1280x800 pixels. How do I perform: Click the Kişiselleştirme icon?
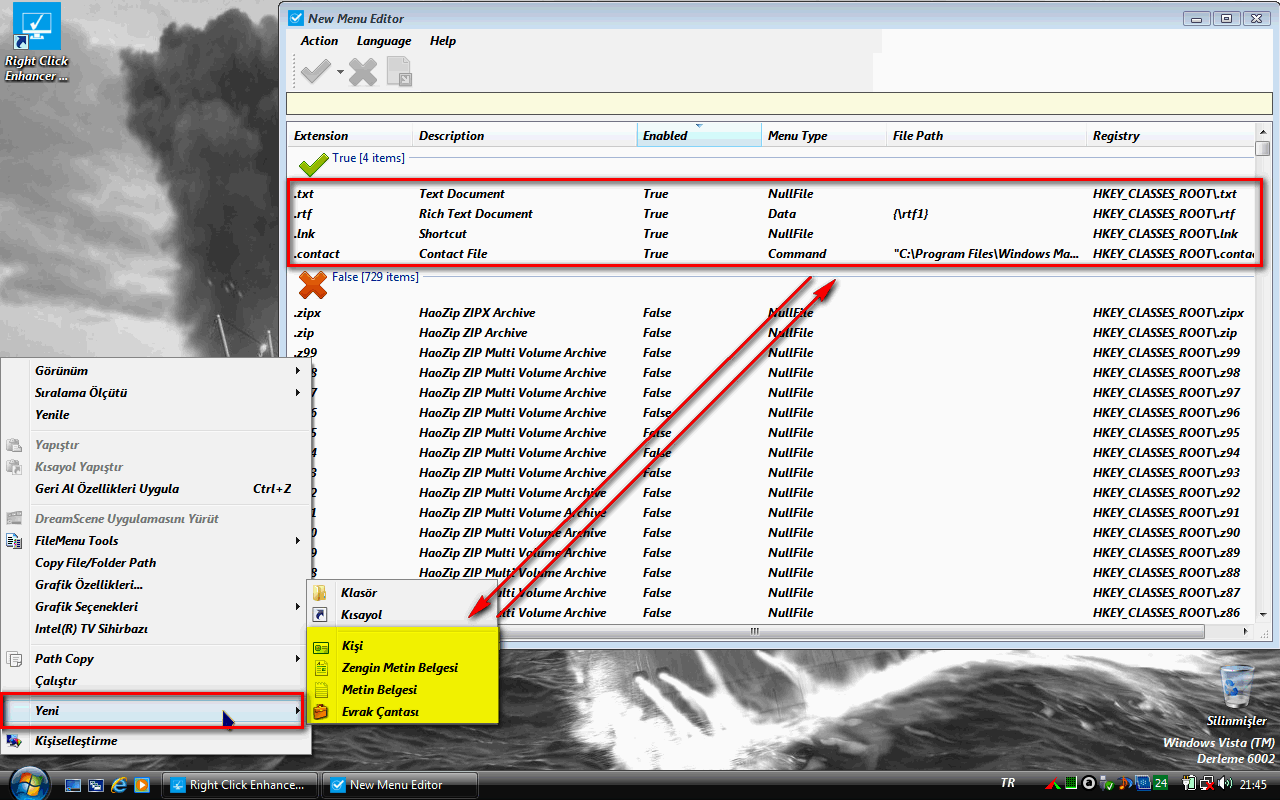click(x=15, y=741)
